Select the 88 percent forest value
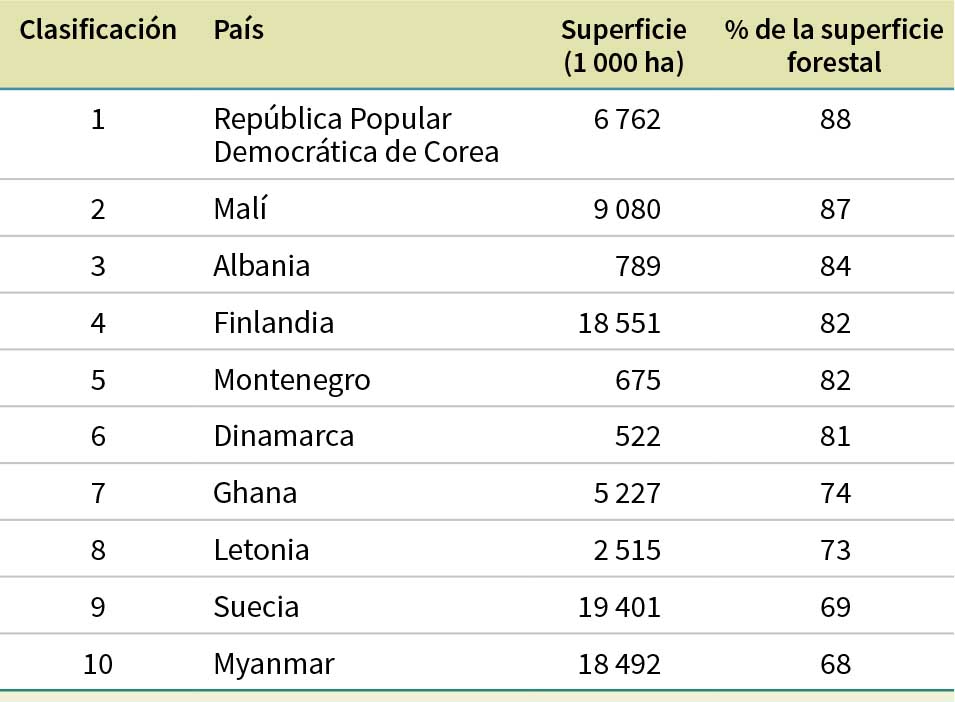 click(834, 120)
